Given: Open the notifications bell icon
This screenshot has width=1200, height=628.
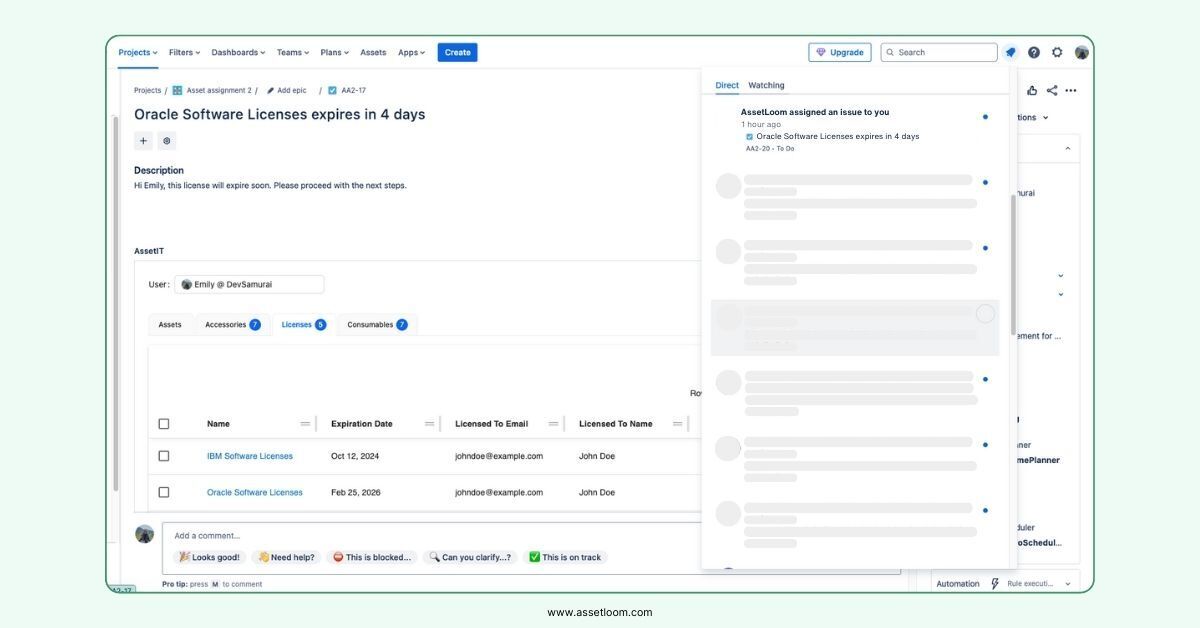Looking at the screenshot, I should (x=1010, y=52).
